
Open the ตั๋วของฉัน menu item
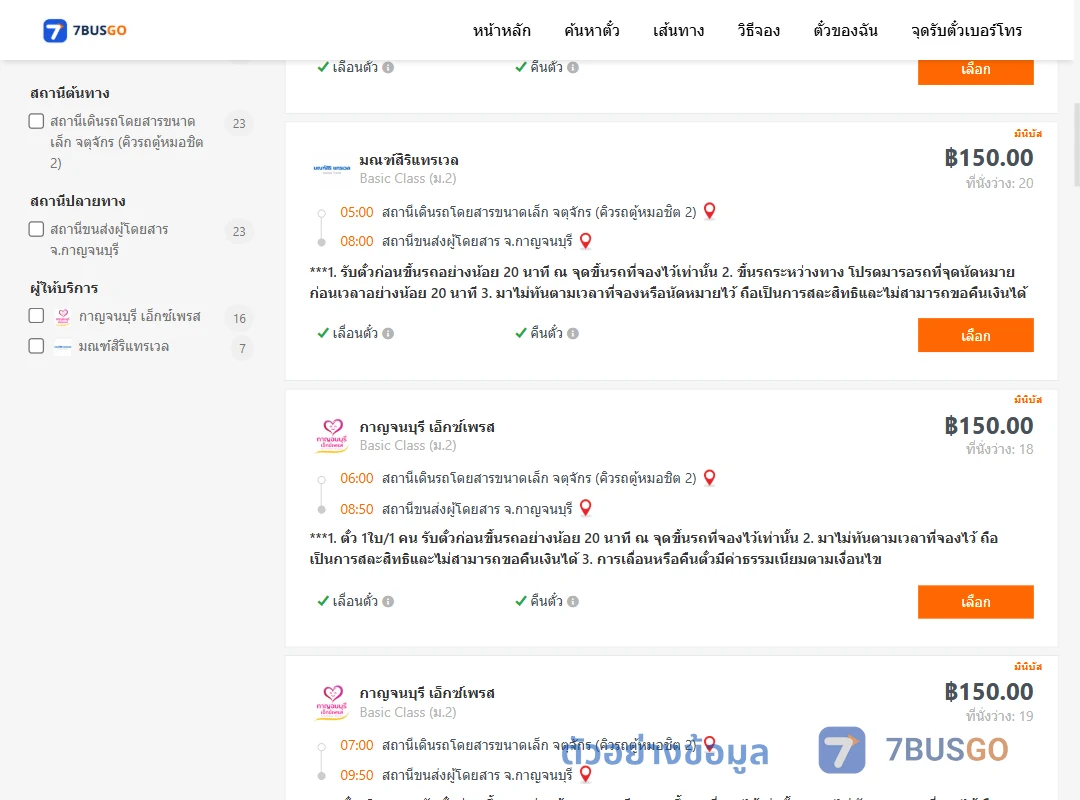tap(845, 30)
